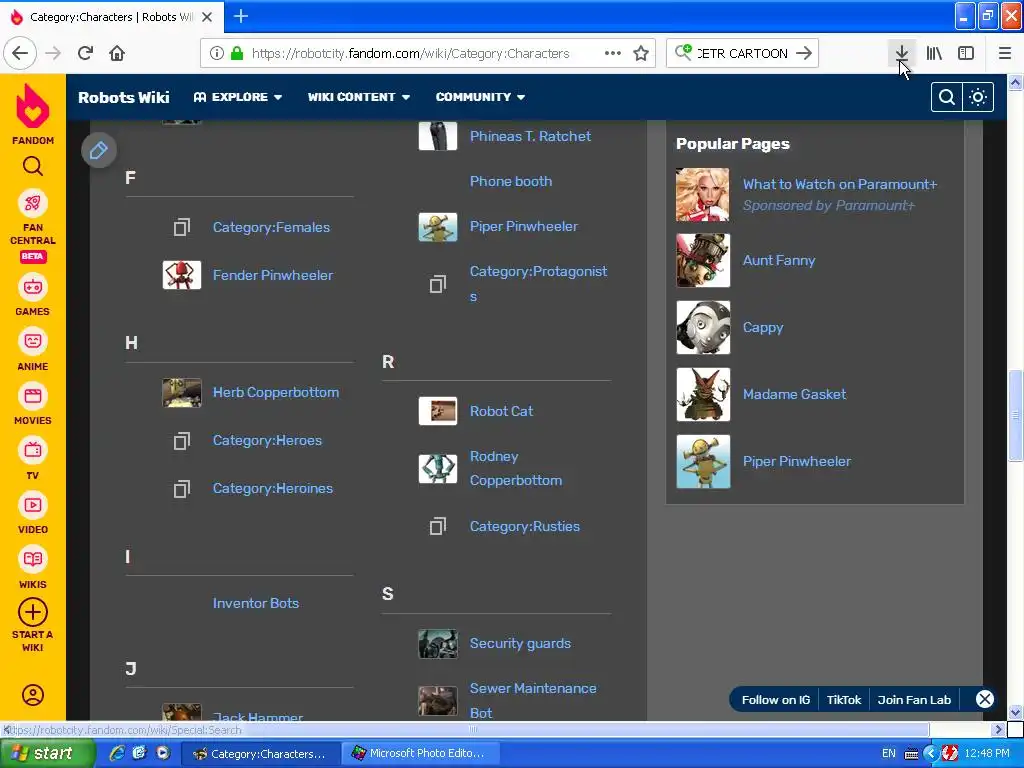Open the Security guards link
This screenshot has width=1024, height=768.
(x=520, y=643)
